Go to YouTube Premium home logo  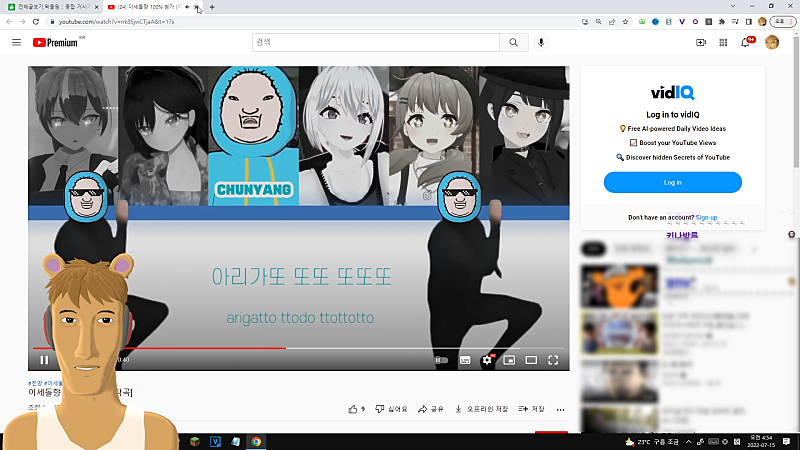point(55,43)
